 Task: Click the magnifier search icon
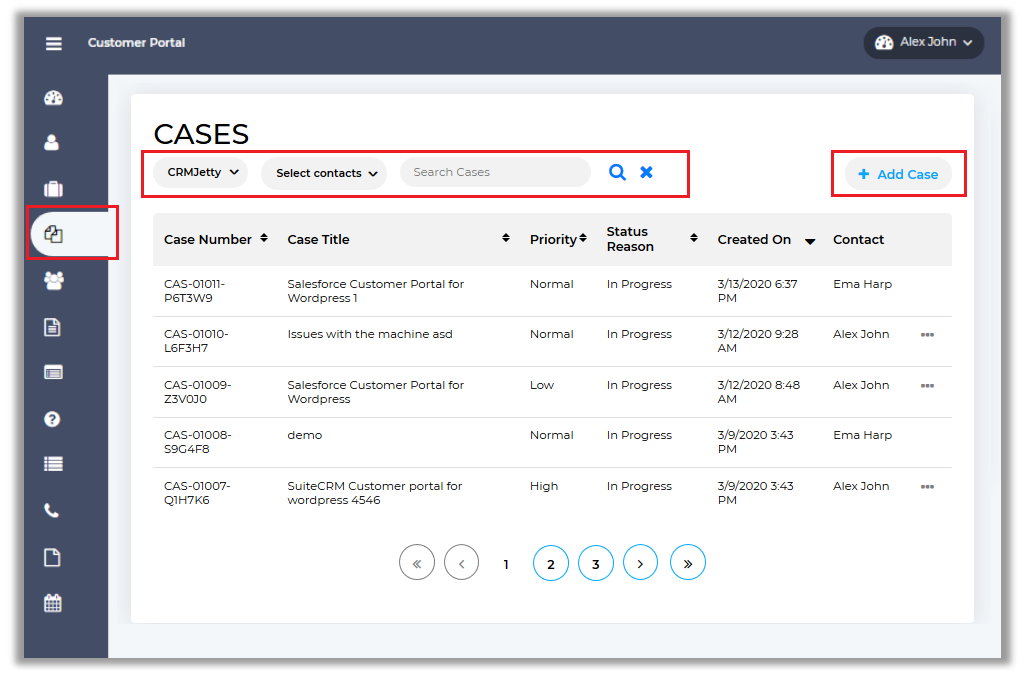pos(617,172)
